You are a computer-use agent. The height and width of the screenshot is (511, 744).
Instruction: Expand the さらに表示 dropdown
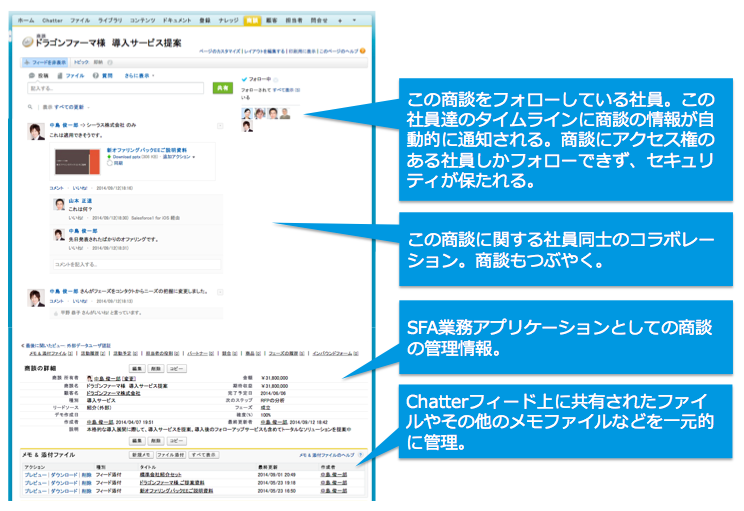pyautogui.click(x=140, y=76)
